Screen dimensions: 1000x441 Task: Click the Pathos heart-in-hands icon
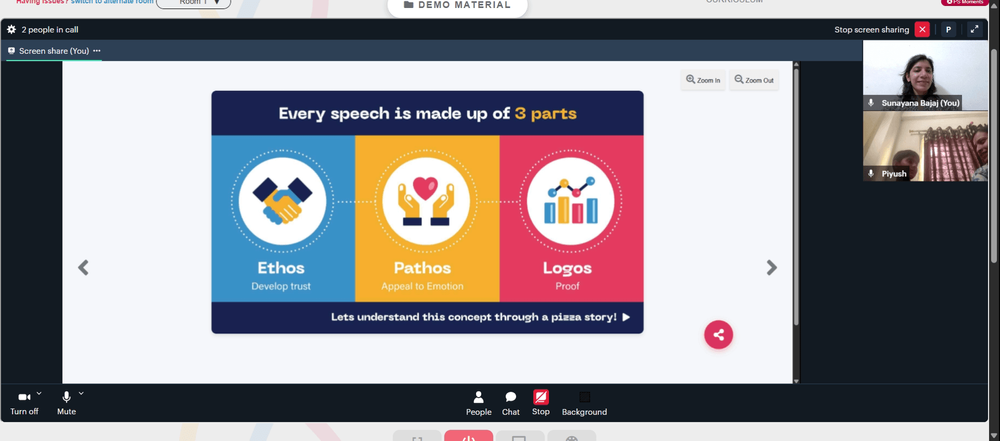pyautogui.click(x=426, y=202)
